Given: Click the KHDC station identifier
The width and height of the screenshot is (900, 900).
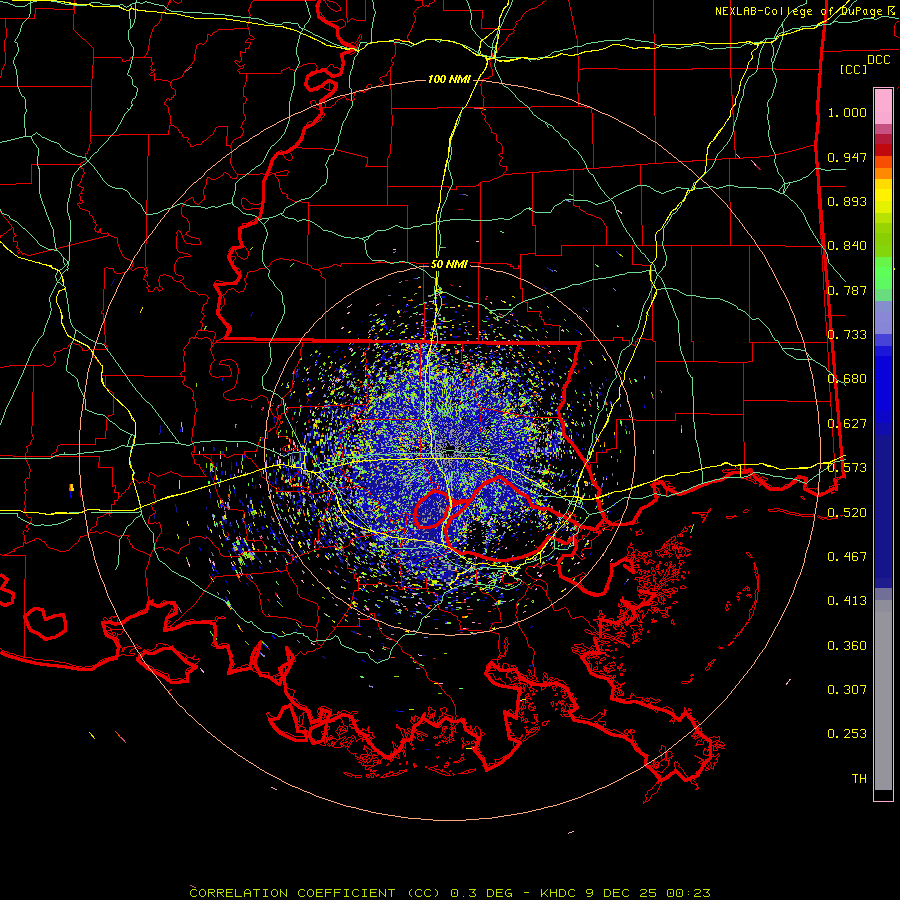Looking at the screenshot, I should click(x=560, y=893).
